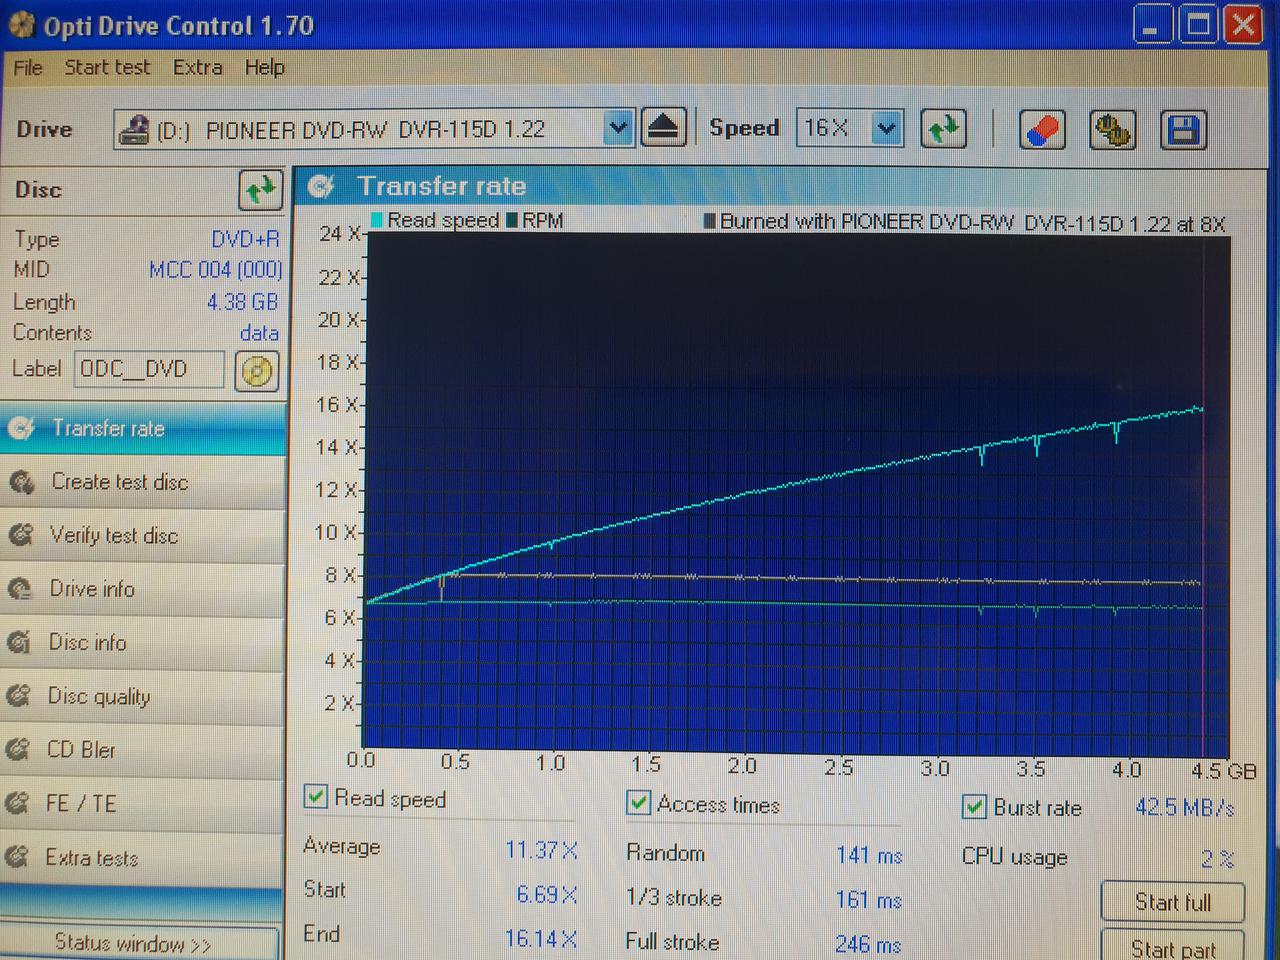Viewport: 1280px width, 960px height.
Task: Open the Start test menu
Action: tap(107, 68)
